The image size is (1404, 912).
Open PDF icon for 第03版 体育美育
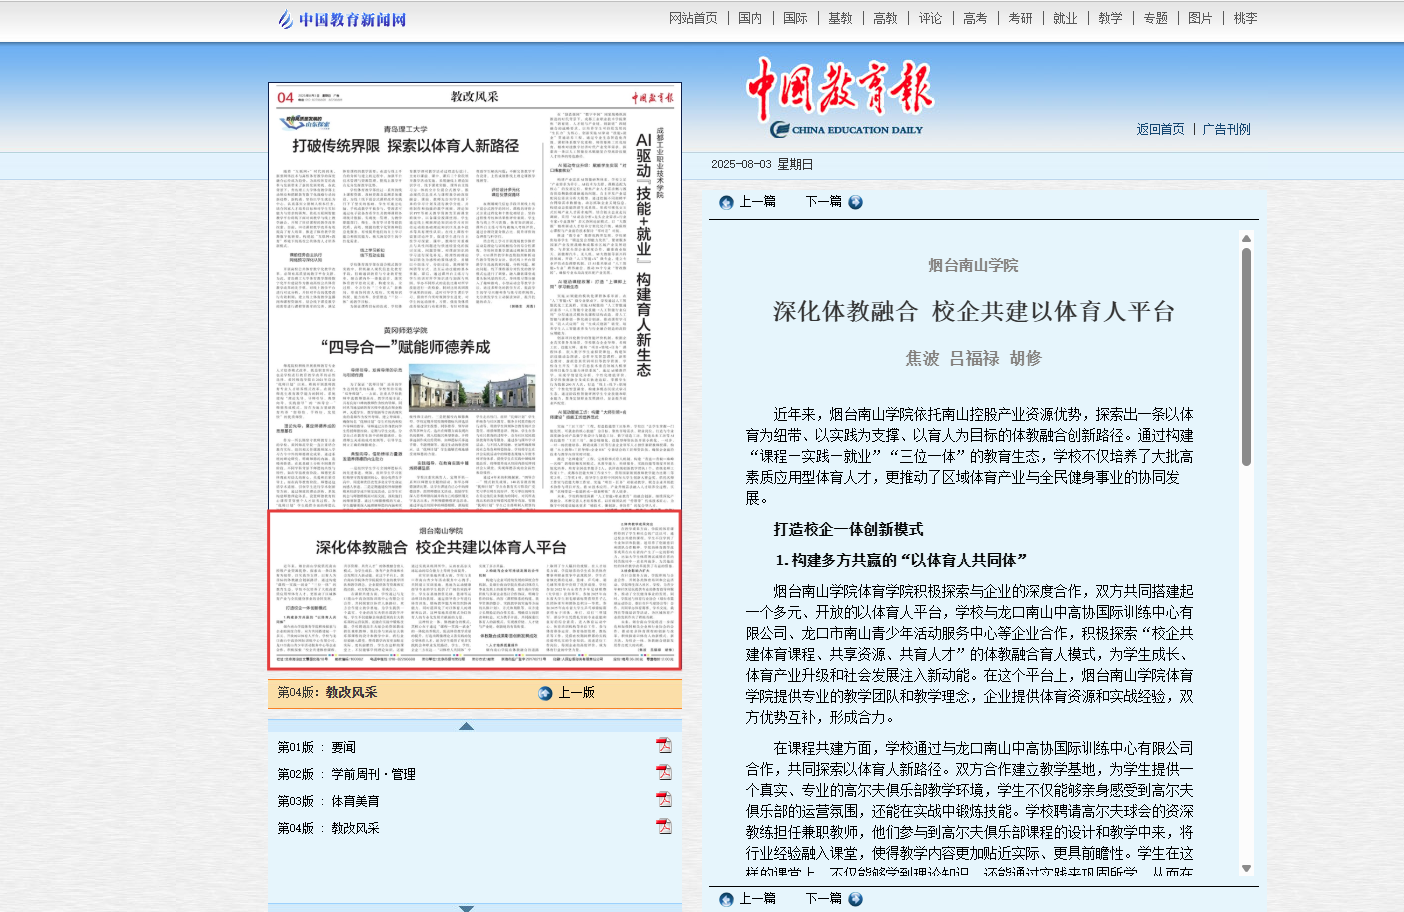click(x=663, y=800)
